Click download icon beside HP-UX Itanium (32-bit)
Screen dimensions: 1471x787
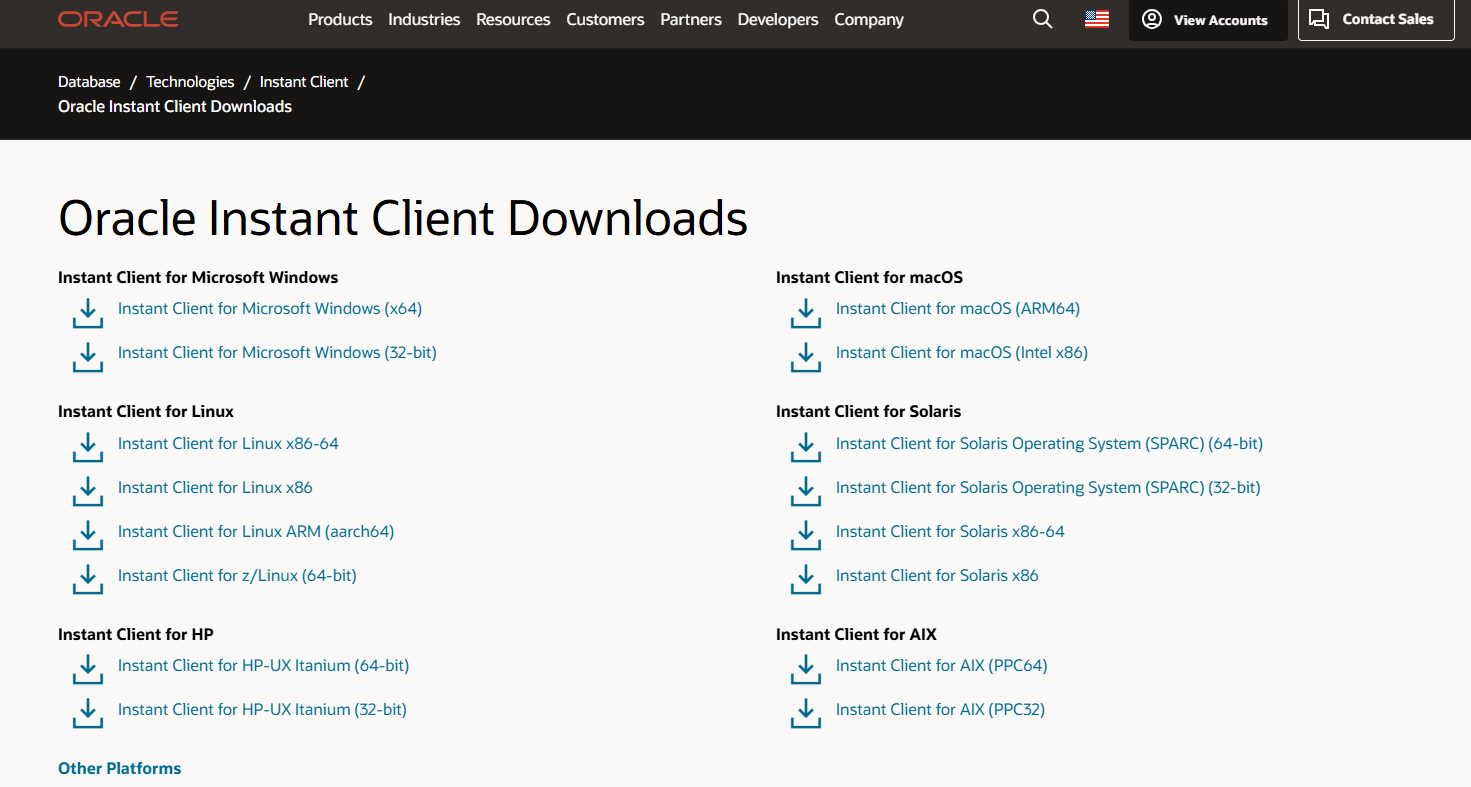(x=88, y=713)
